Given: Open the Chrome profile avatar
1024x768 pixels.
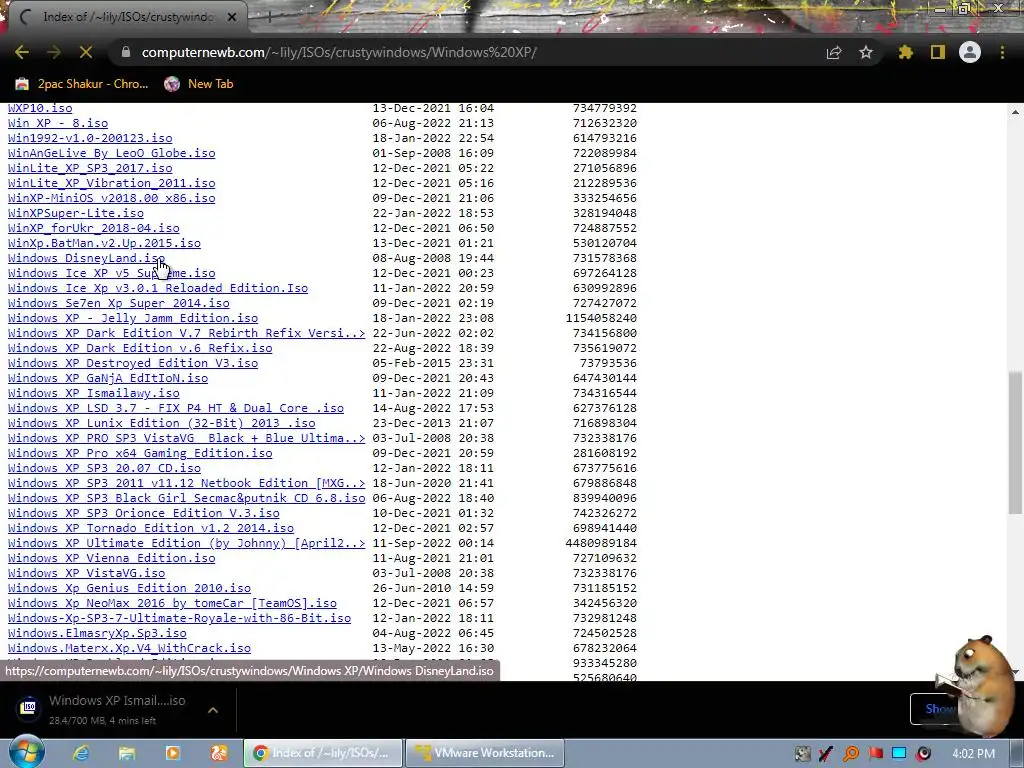Looking at the screenshot, I should tap(970, 52).
